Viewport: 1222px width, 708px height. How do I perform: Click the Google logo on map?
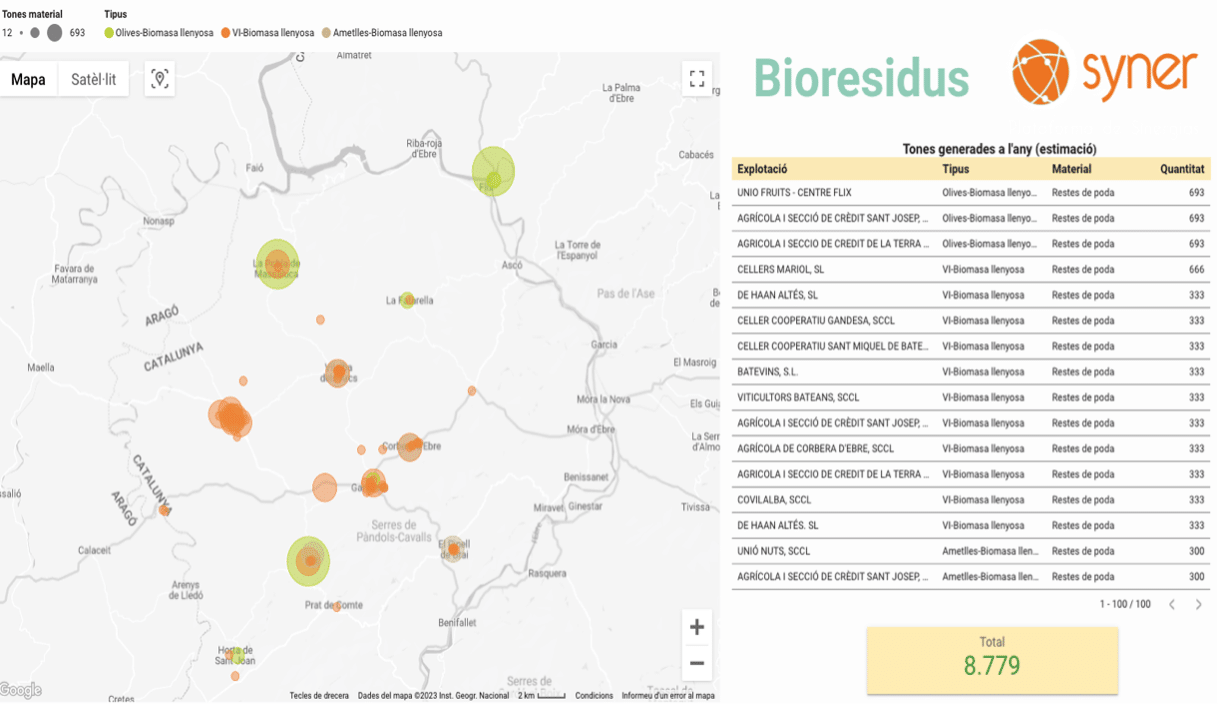click(21, 690)
